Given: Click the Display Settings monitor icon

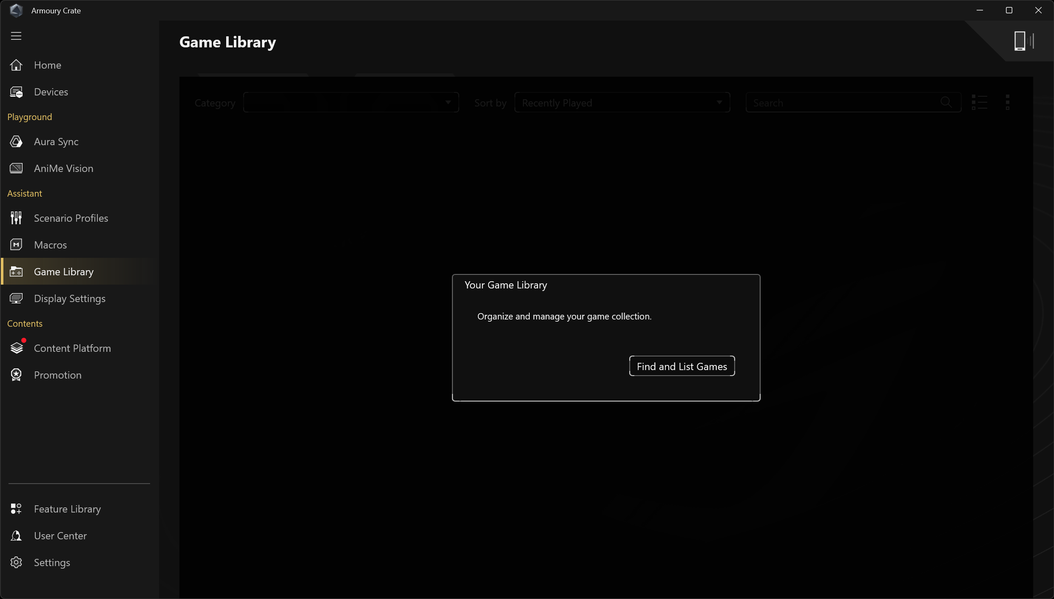Looking at the screenshot, I should click(16, 299).
